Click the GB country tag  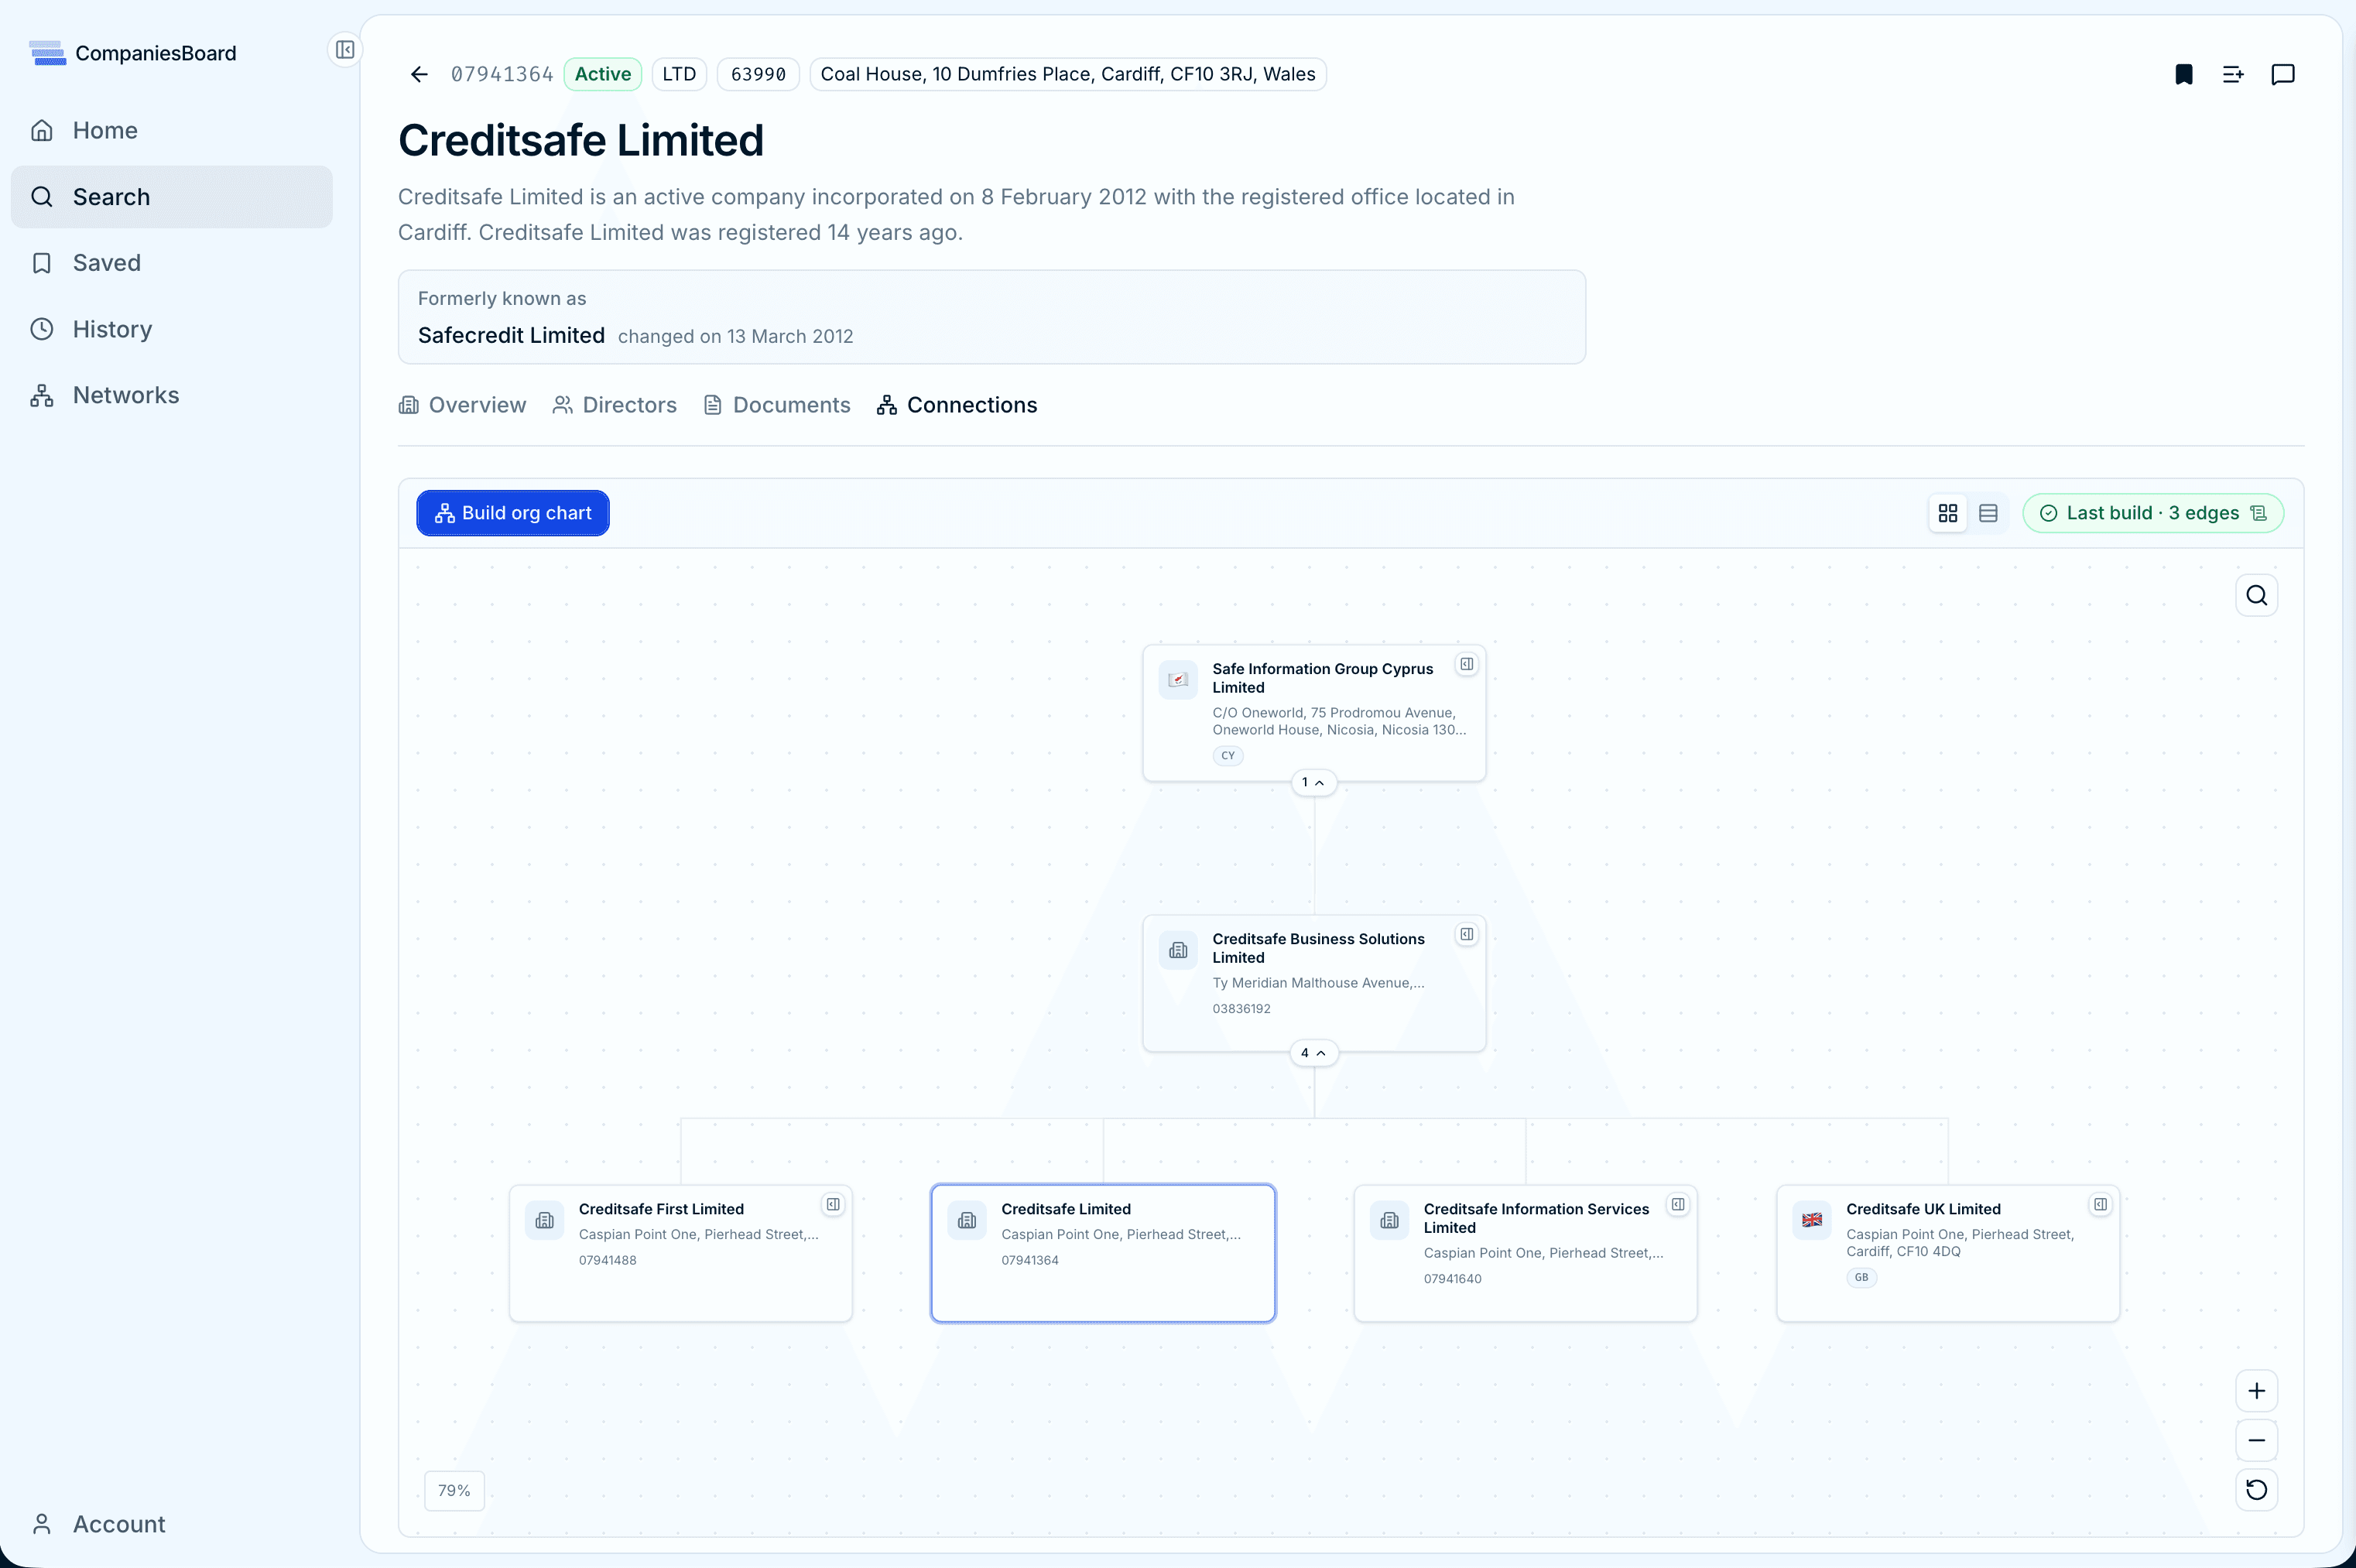[x=1861, y=1277]
